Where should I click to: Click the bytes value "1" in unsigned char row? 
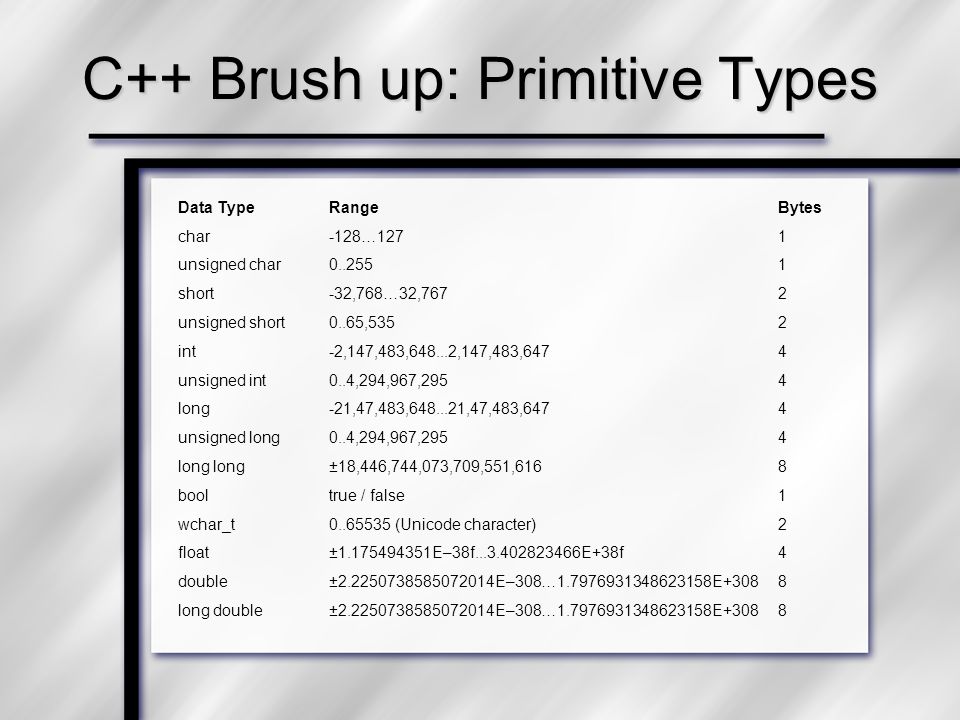(x=782, y=264)
